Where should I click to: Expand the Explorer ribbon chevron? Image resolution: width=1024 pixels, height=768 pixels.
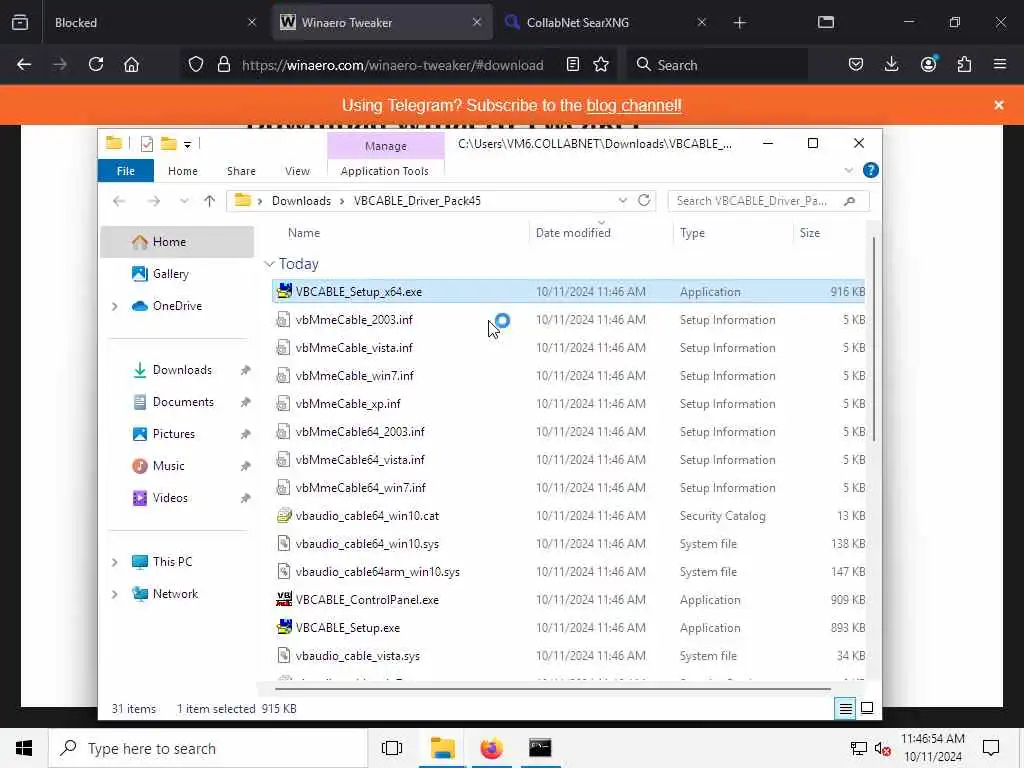(848, 170)
